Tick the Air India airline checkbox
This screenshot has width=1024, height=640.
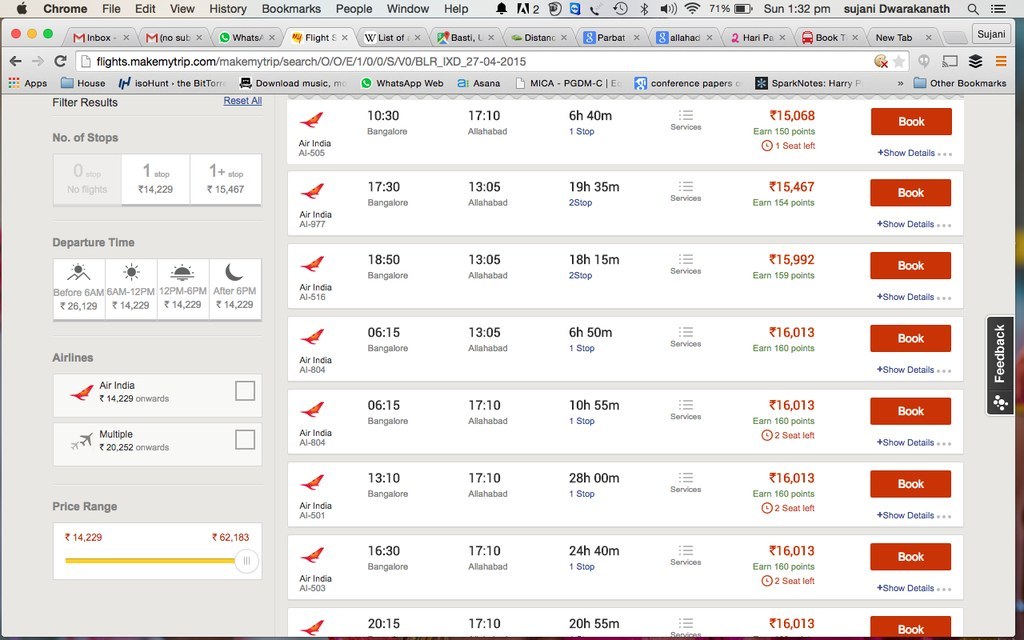click(x=245, y=391)
